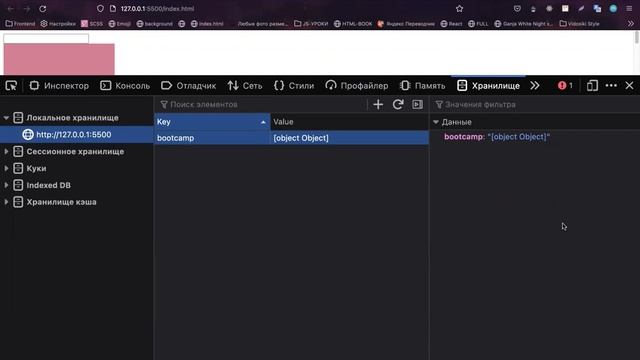Toggle responsive design mode icon
This screenshot has width=640, height=360.
click(x=592, y=86)
